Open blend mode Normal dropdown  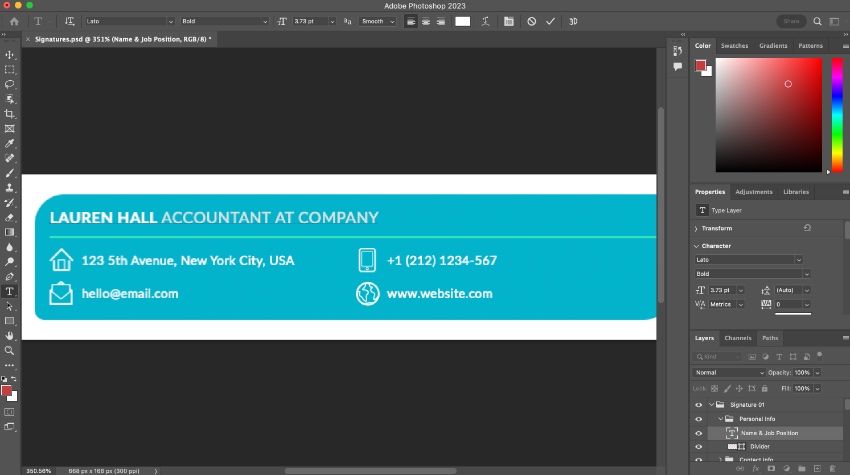(729, 373)
